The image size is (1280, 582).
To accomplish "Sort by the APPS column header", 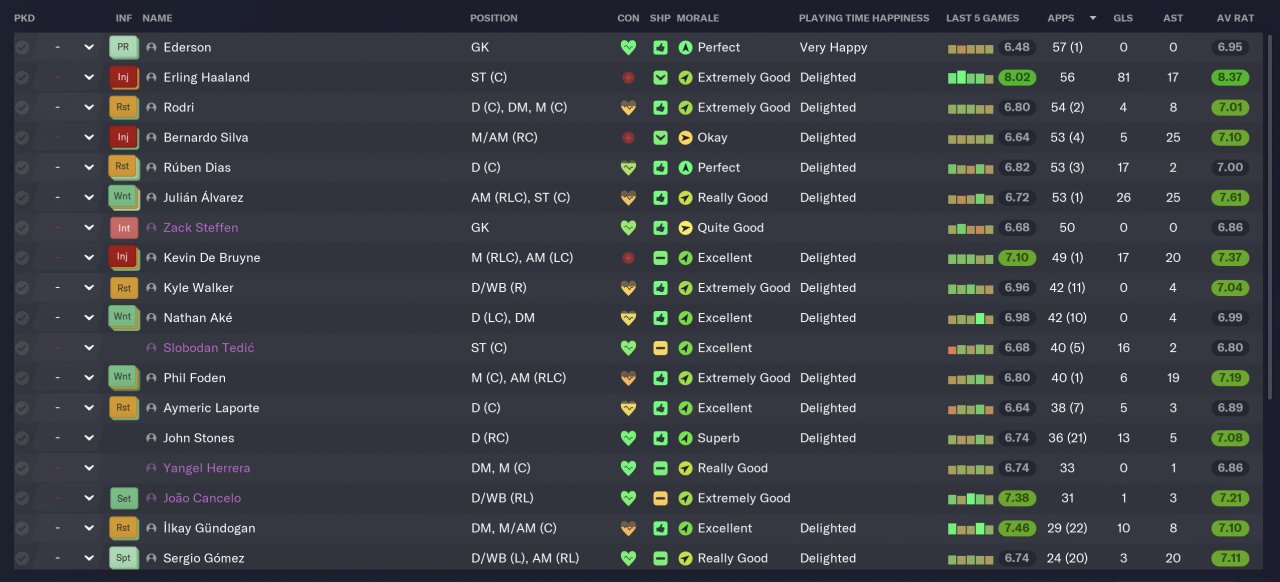I will coord(1061,18).
